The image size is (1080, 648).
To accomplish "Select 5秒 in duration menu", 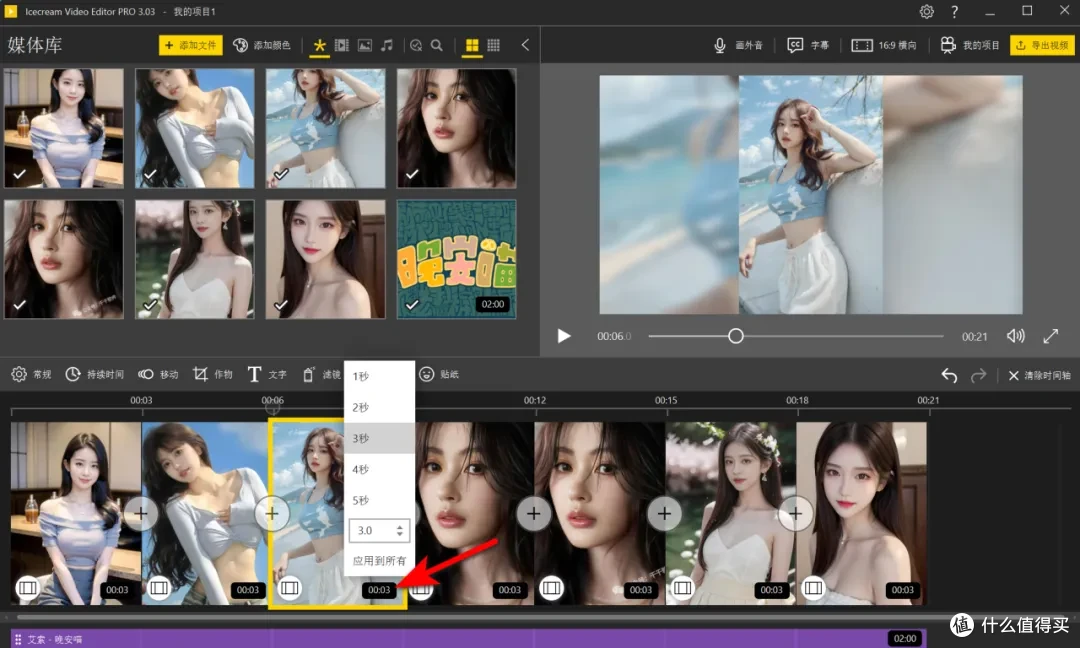I will [x=380, y=500].
